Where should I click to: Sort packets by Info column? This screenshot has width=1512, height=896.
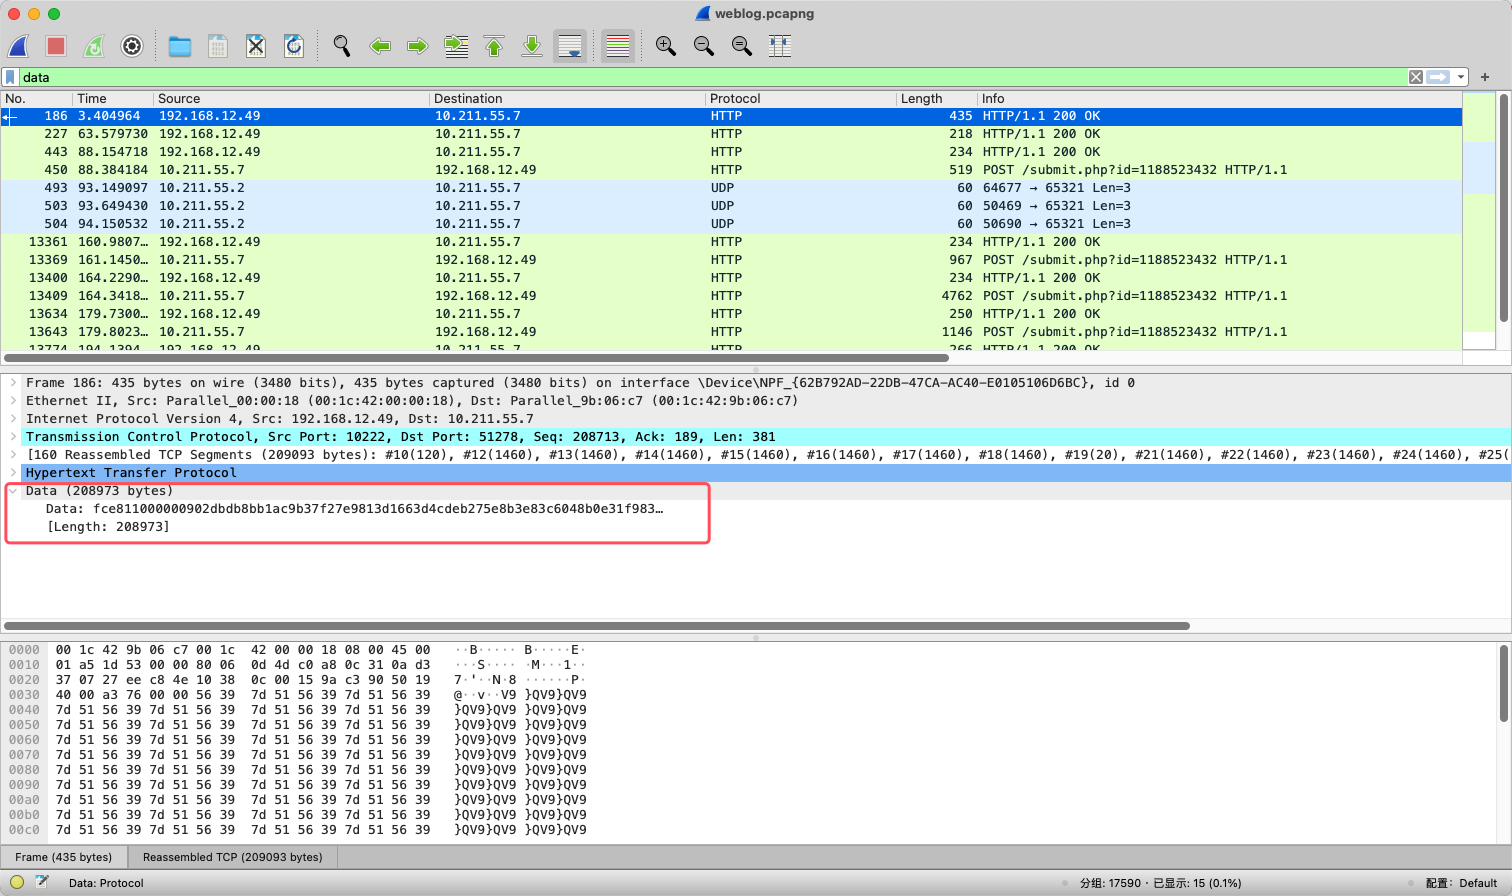(x=1219, y=99)
